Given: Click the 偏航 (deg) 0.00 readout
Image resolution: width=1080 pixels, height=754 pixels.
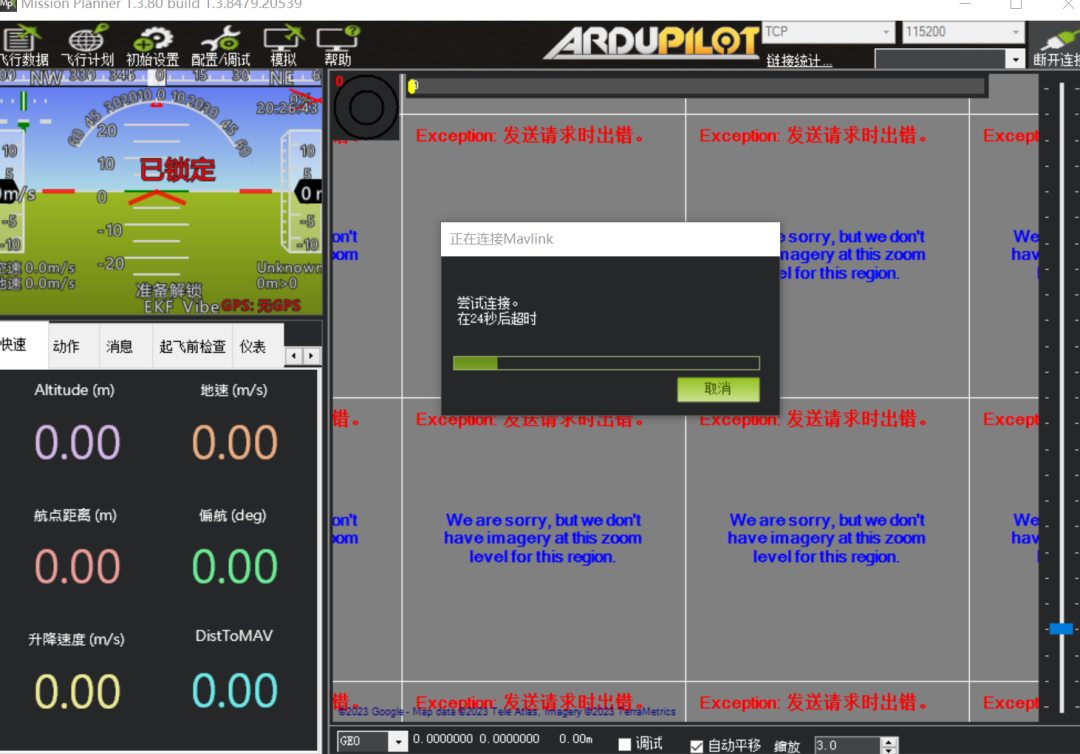Looking at the screenshot, I should point(235,567).
